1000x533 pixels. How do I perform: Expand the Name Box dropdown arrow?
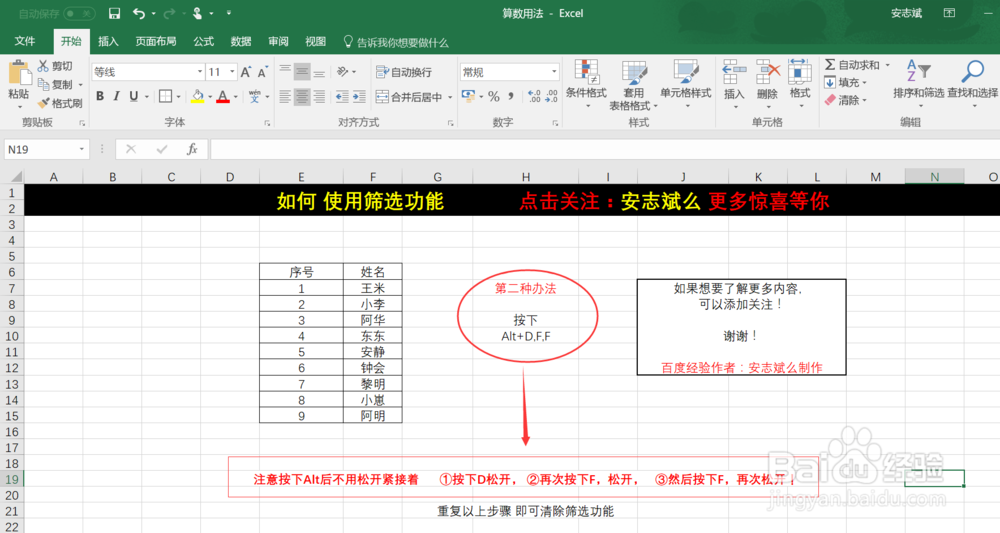82,149
